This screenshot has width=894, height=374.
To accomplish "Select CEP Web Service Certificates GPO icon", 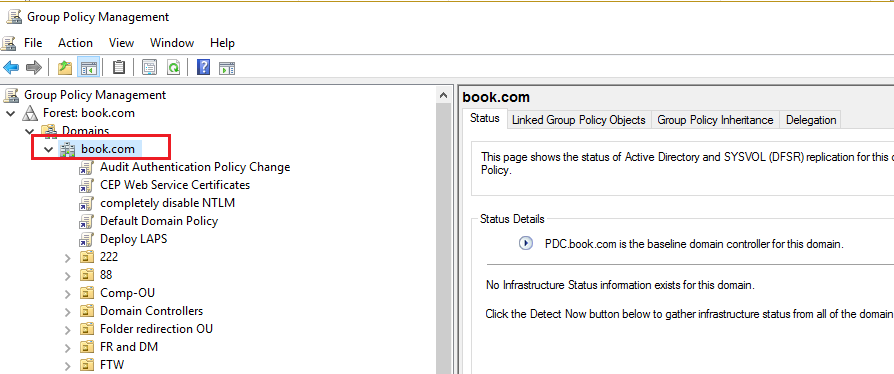I will [x=86, y=185].
